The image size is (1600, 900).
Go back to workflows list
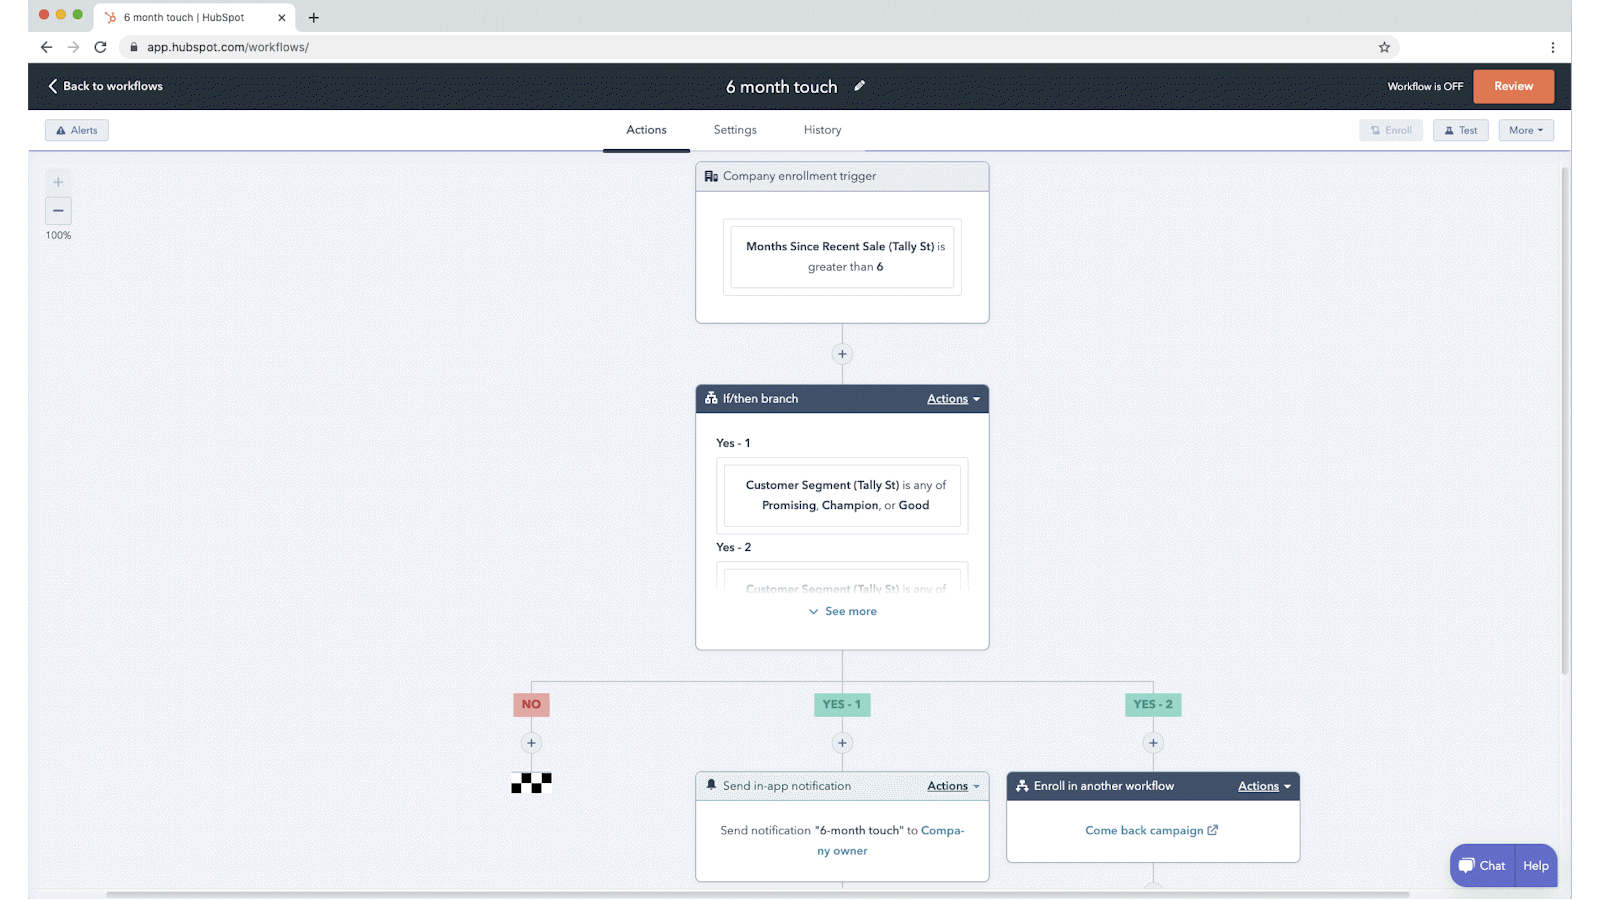[x=105, y=86]
